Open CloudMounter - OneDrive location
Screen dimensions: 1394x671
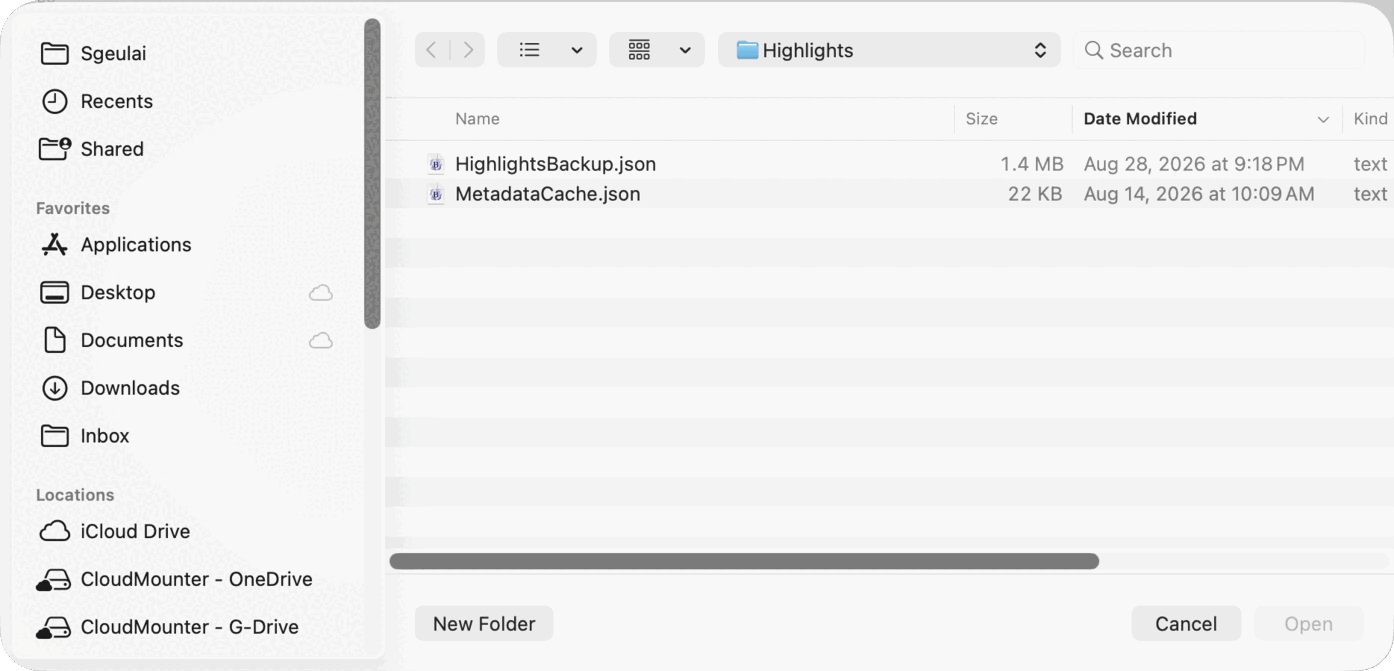click(x=174, y=579)
